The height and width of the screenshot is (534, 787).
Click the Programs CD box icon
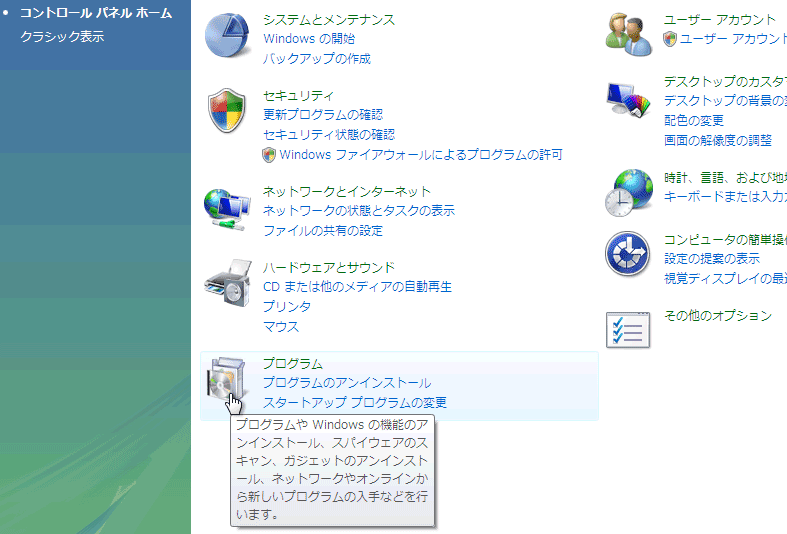click(x=226, y=380)
